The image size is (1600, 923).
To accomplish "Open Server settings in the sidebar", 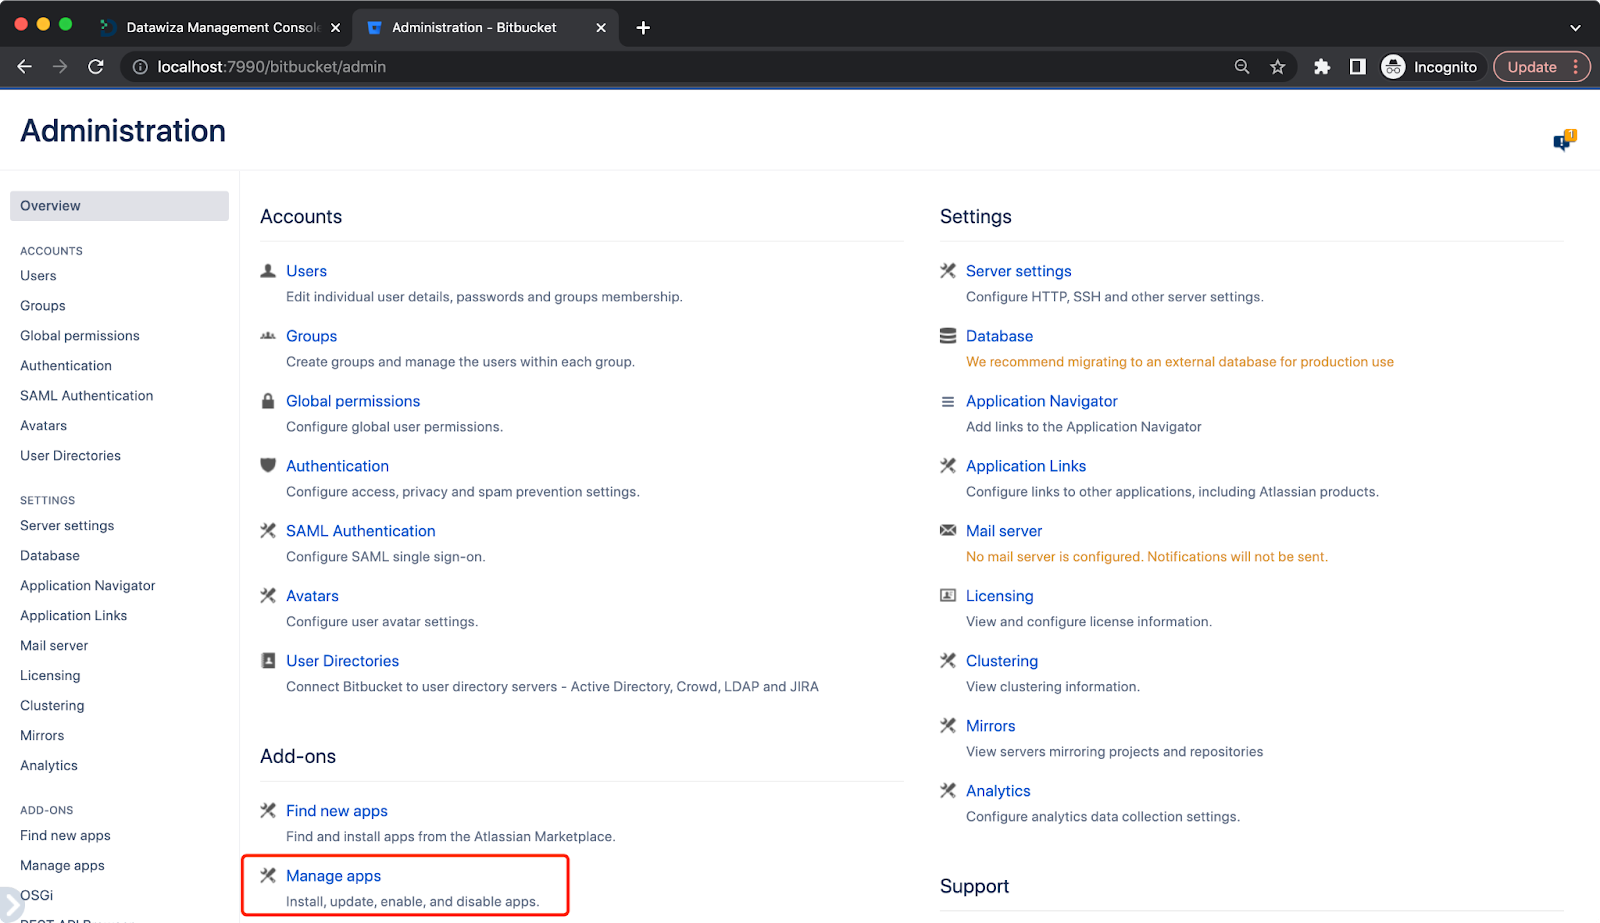I will (67, 526).
